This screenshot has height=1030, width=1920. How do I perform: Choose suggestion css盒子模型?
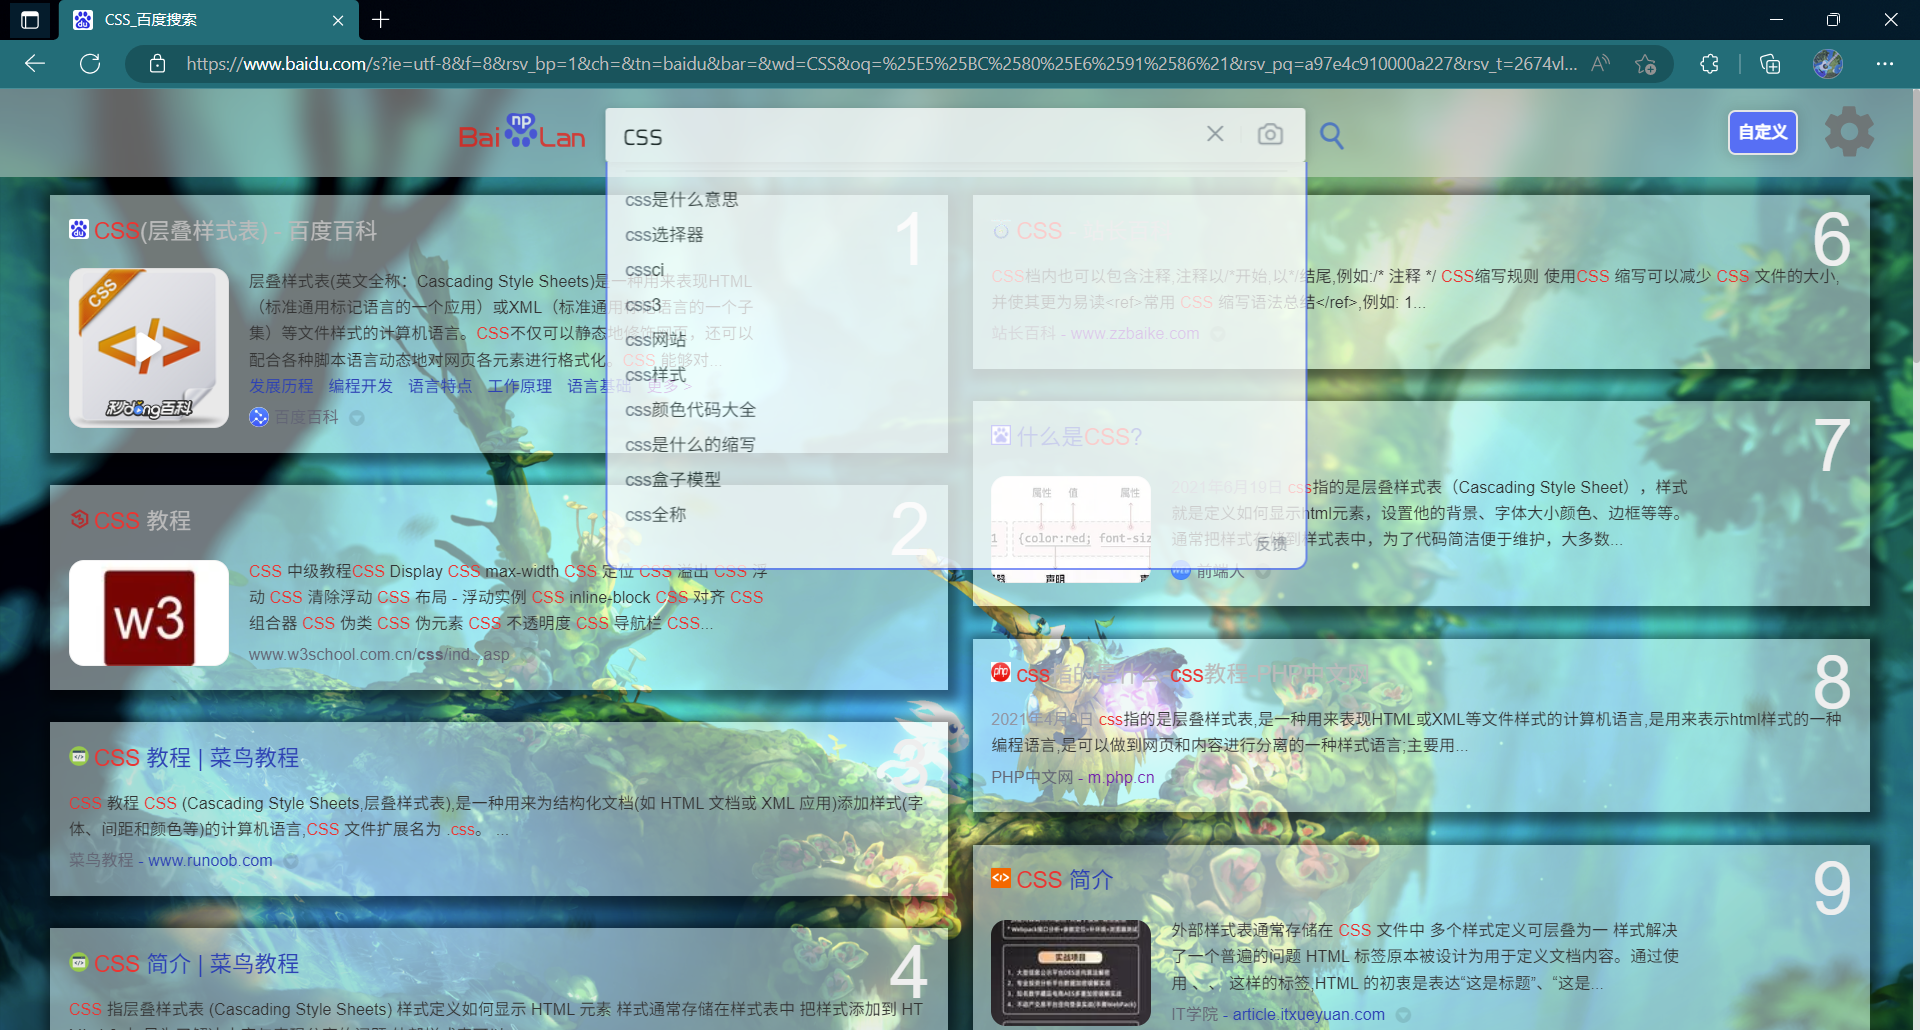672,479
